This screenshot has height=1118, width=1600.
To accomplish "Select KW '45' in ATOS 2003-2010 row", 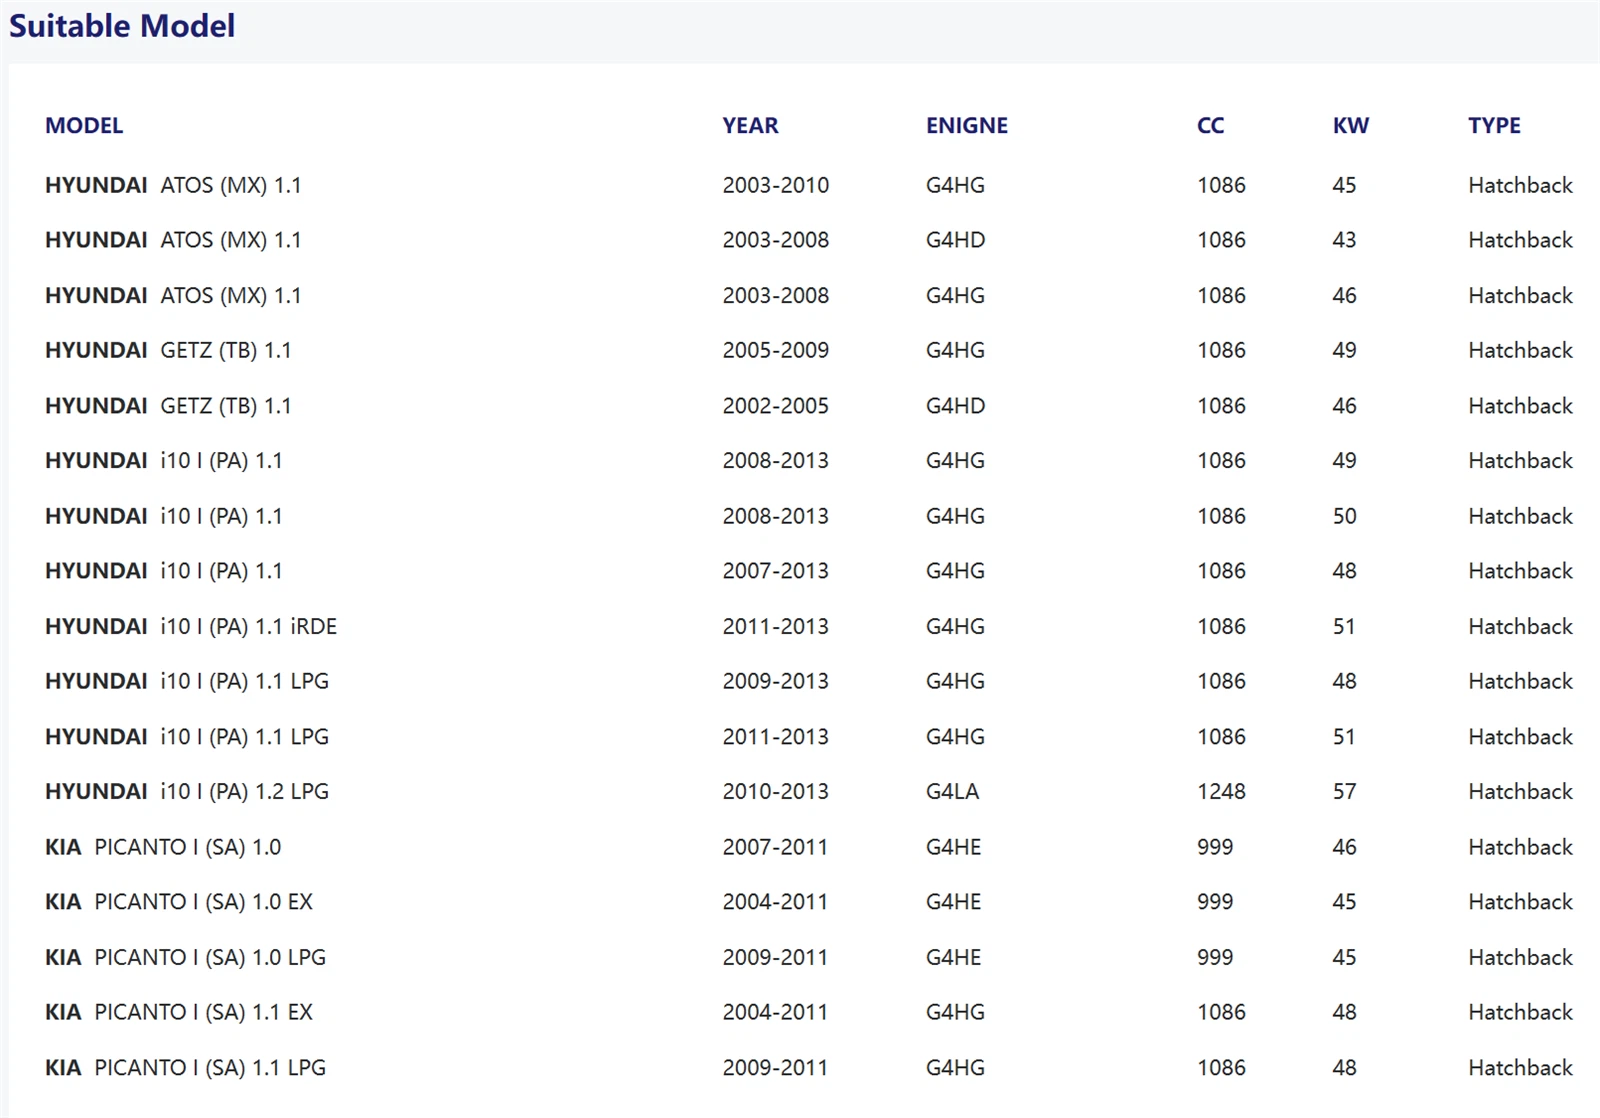I will tap(1344, 185).
